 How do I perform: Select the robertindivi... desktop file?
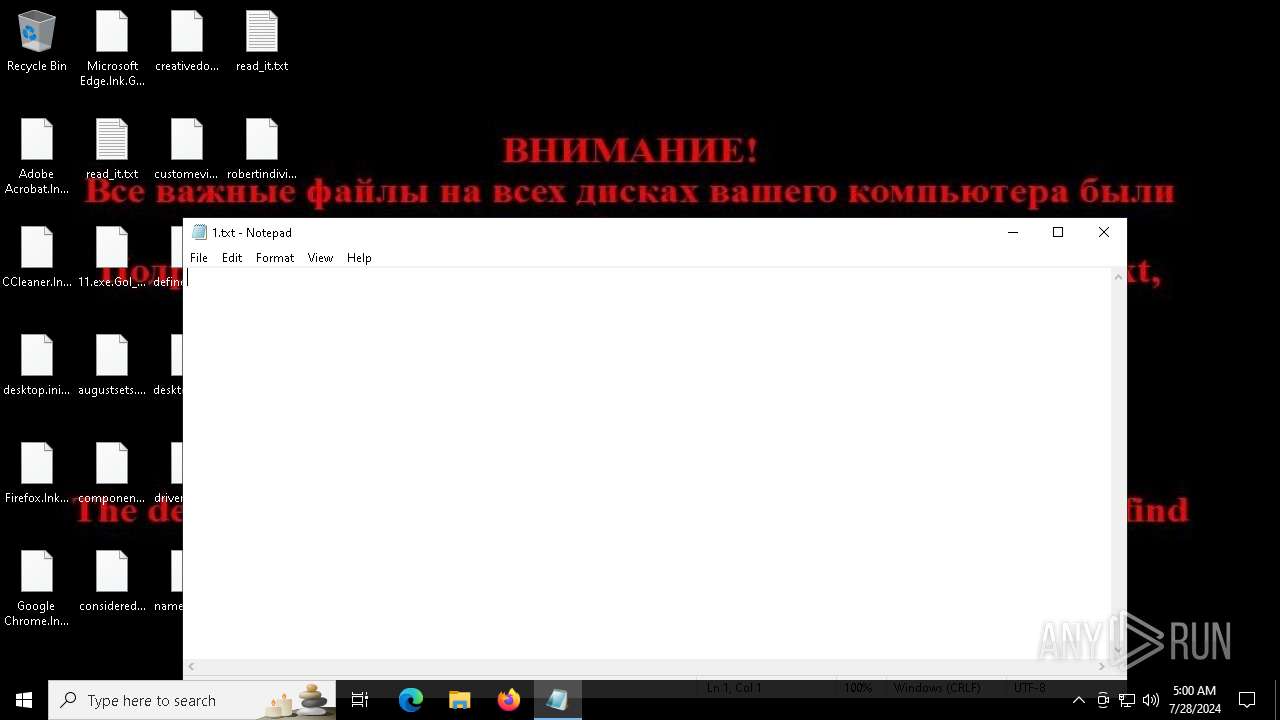coord(262,150)
